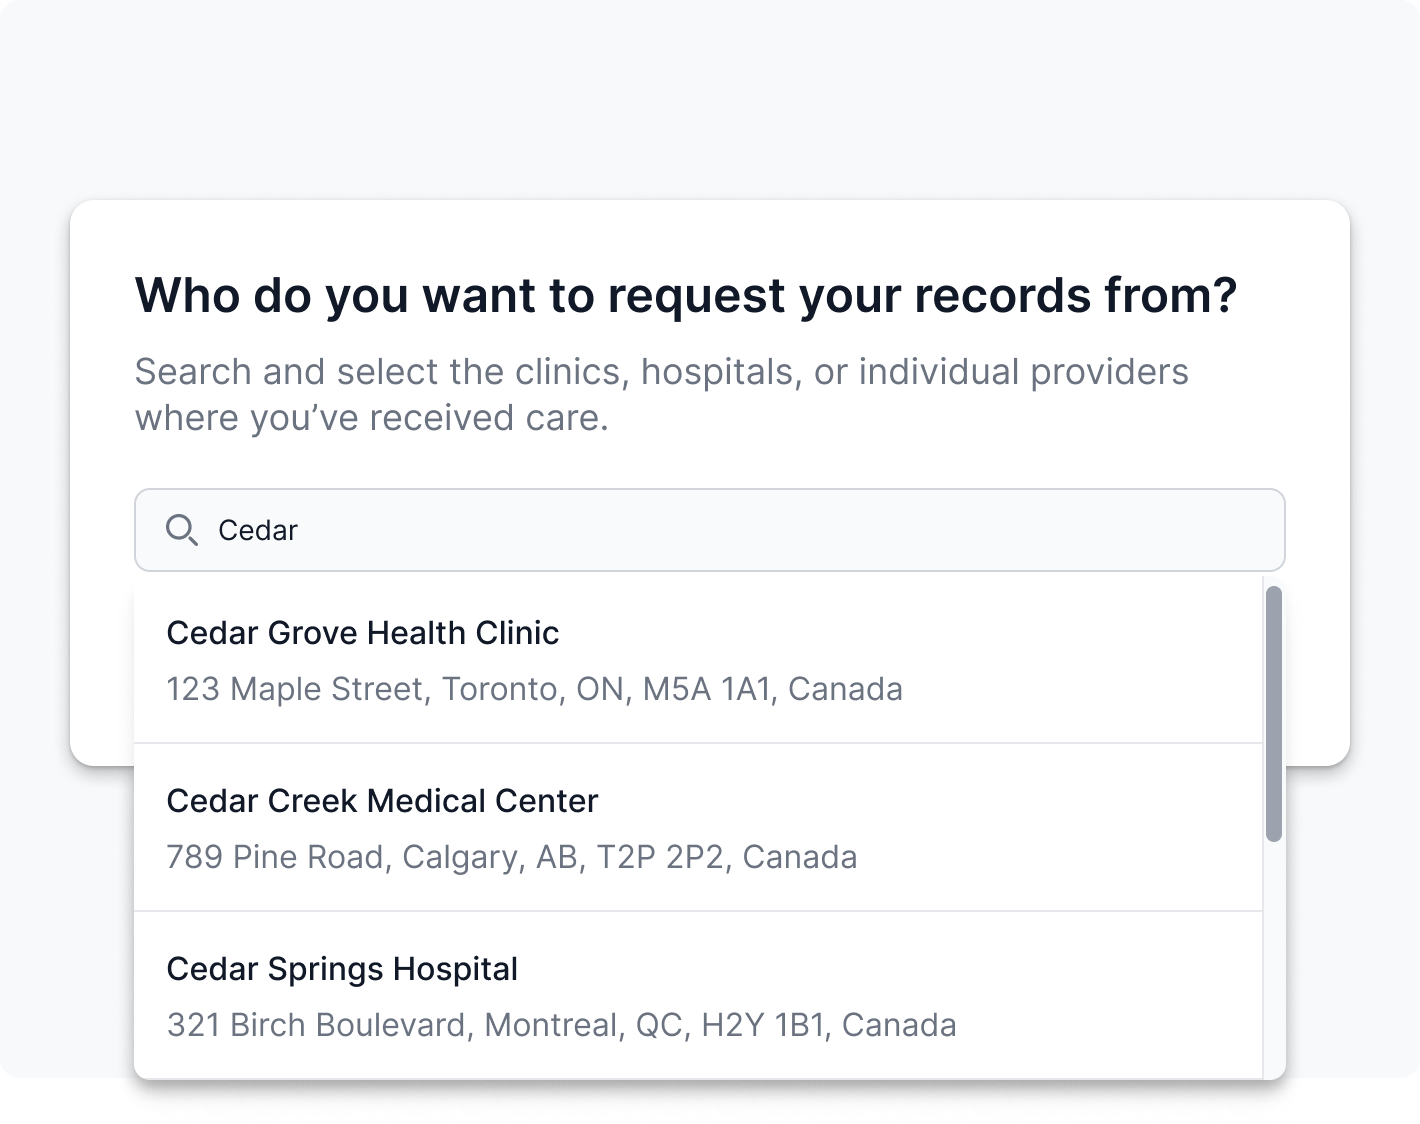Click the 123 Maple Street, Toronto address
Image resolution: width=1420 pixels, height=1124 pixels.
[x=534, y=689]
